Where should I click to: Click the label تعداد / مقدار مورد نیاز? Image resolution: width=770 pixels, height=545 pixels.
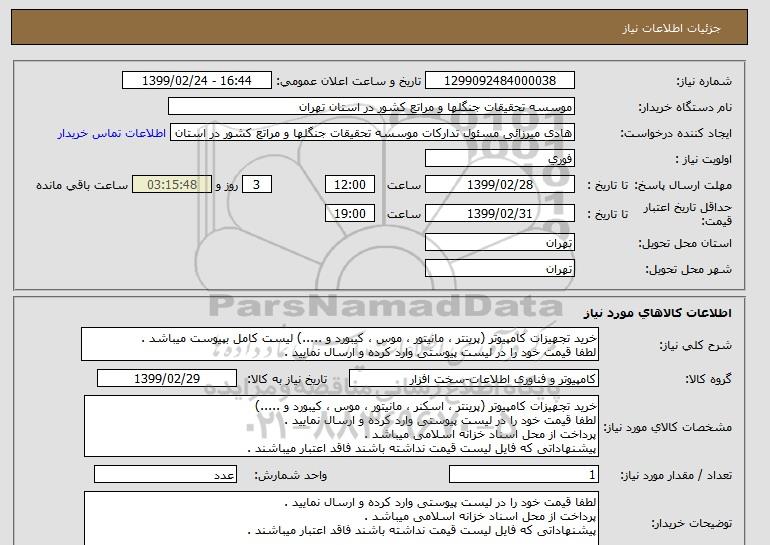click(676, 475)
